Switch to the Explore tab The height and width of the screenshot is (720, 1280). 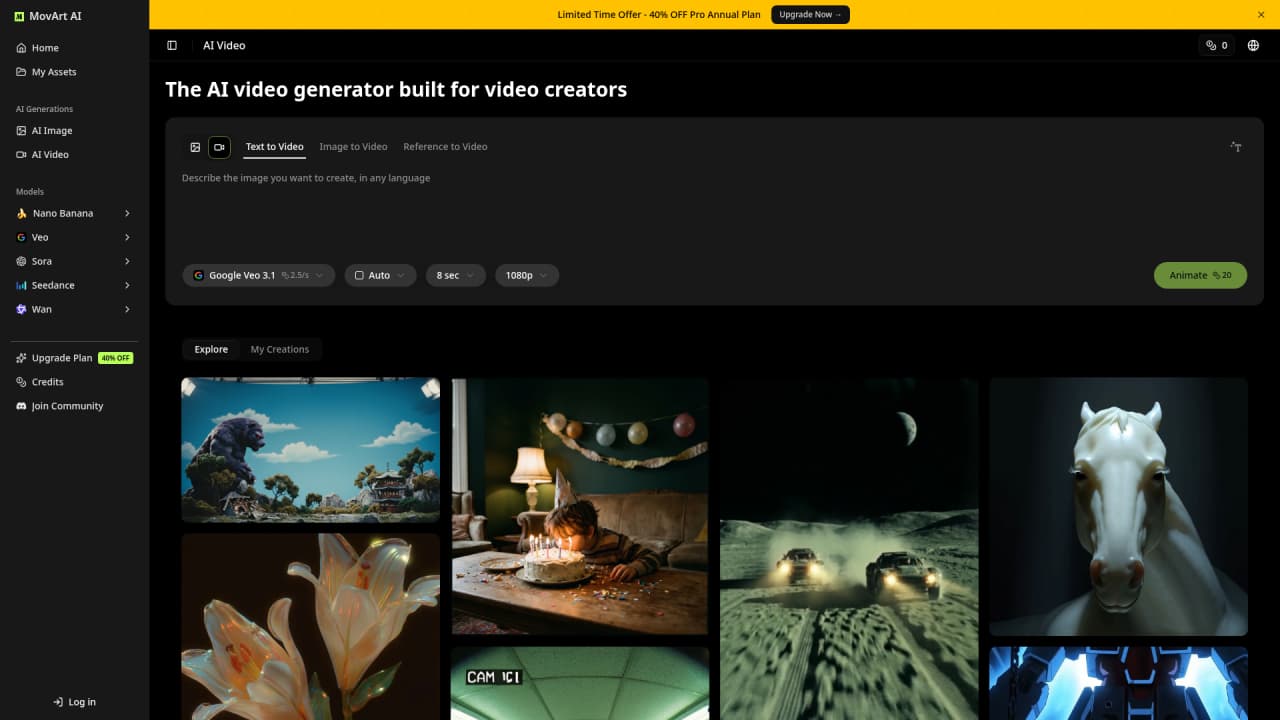point(211,349)
